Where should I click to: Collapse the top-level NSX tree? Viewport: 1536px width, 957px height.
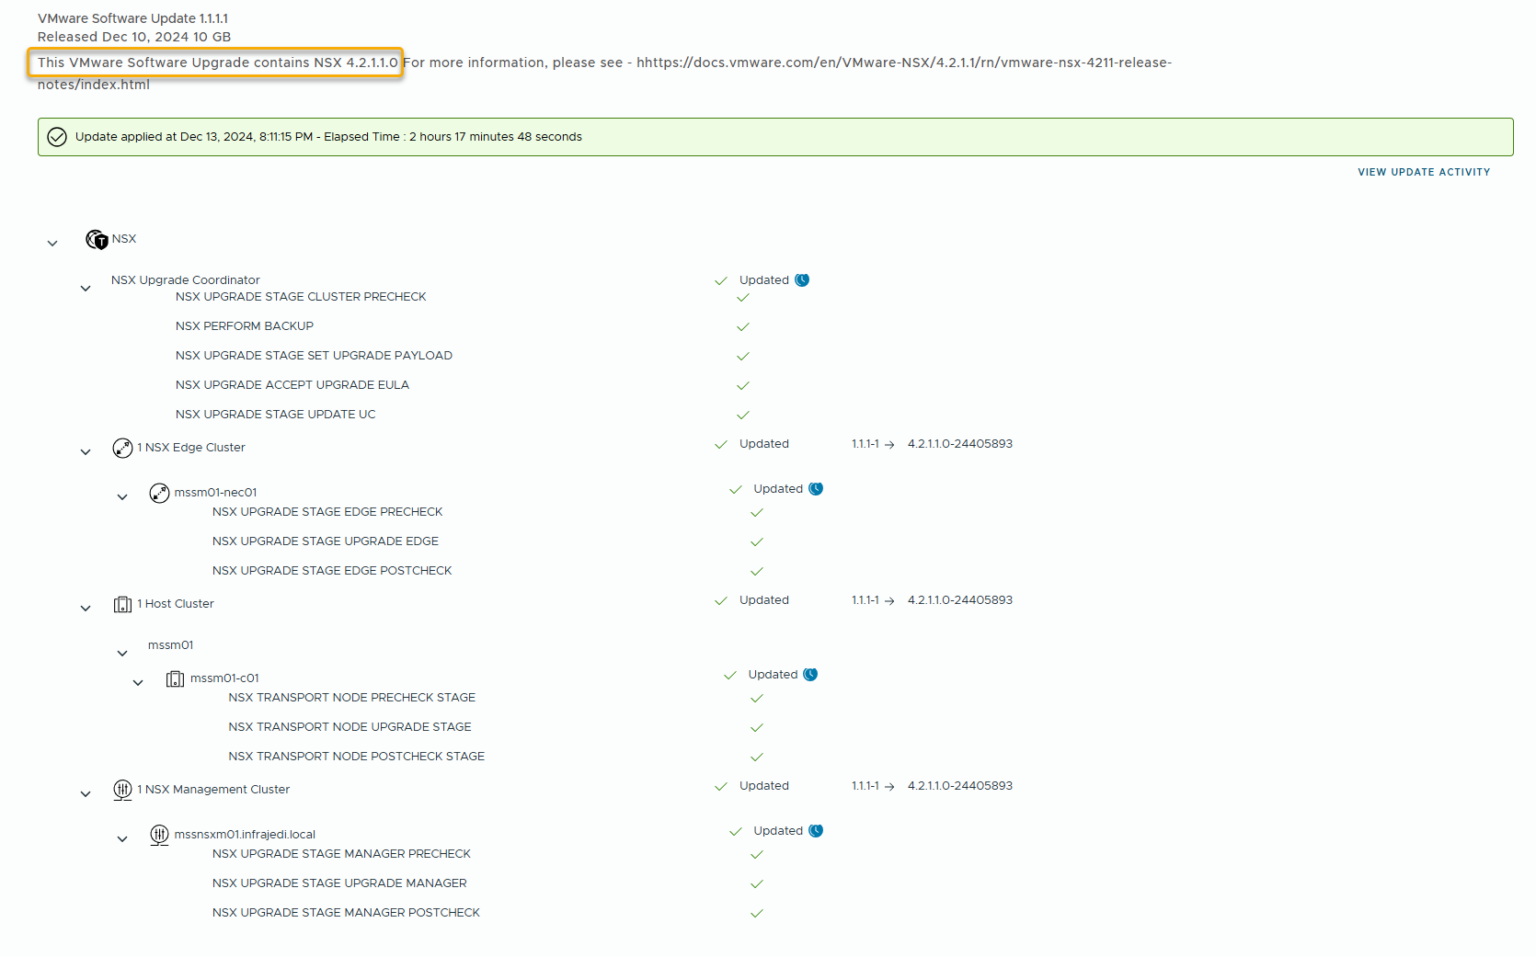point(52,242)
